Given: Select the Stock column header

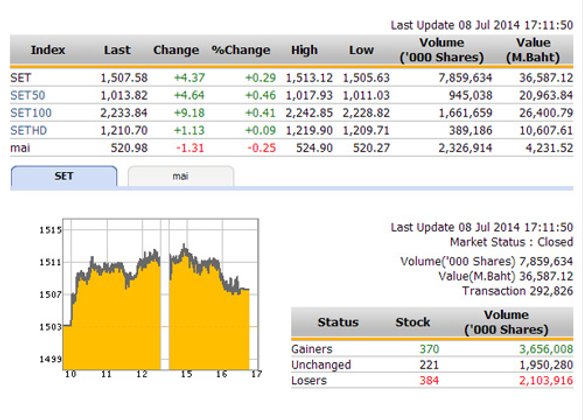Looking at the screenshot, I should tap(412, 322).
